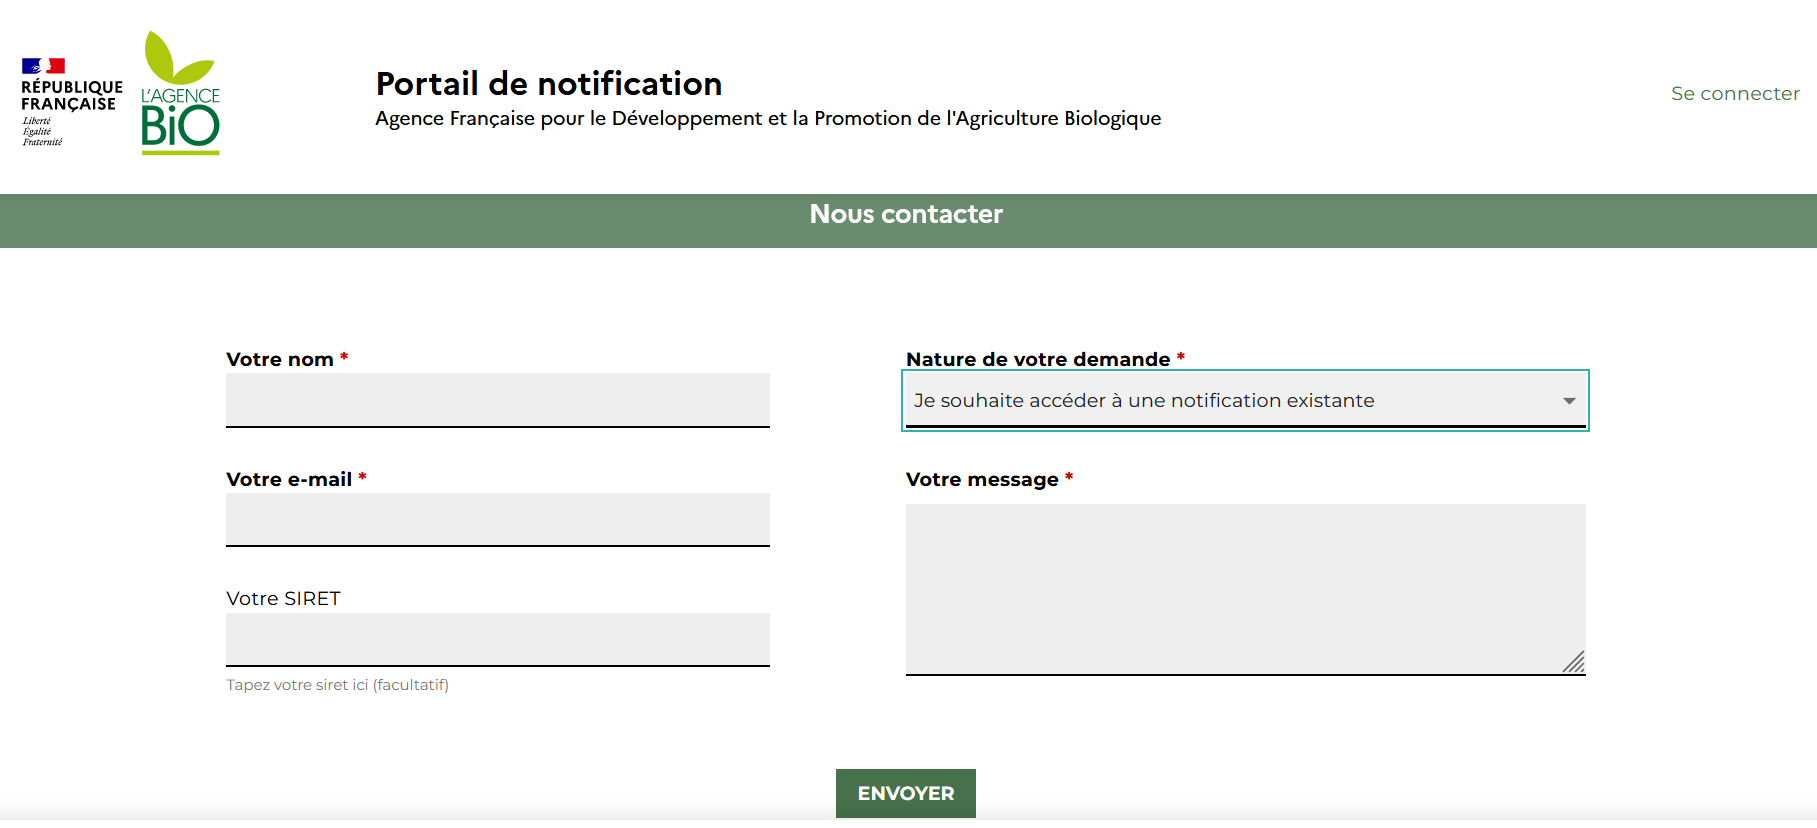The width and height of the screenshot is (1817, 828).
Task: Click the resize grip of the message textarea
Action: (x=1573, y=662)
